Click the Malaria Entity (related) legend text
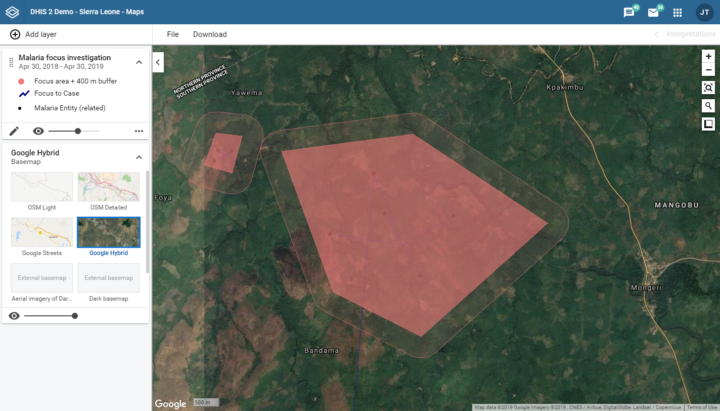The image size is (720, 411). click(70, 108)
